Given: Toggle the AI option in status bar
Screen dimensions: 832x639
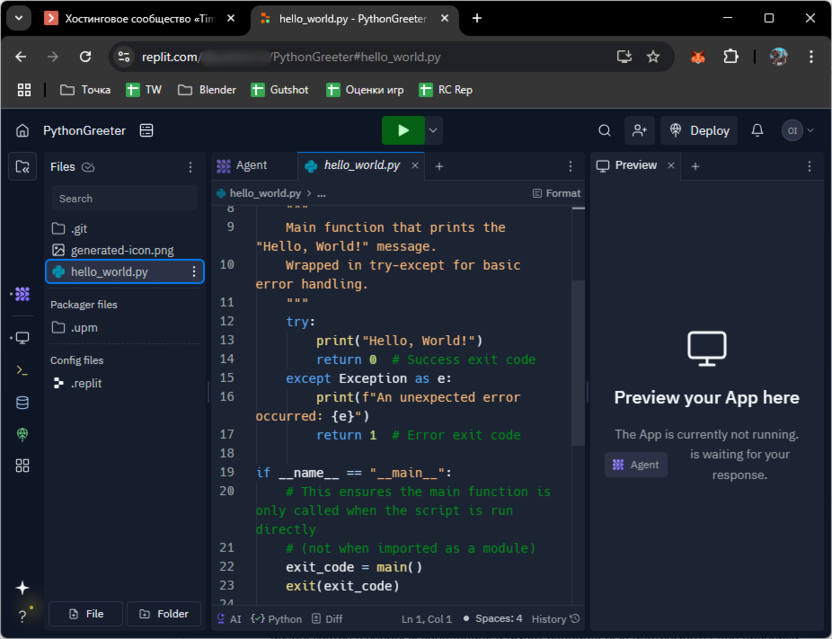Looking at the screenshot, I should pyautogui.click(x=229, y=619).
